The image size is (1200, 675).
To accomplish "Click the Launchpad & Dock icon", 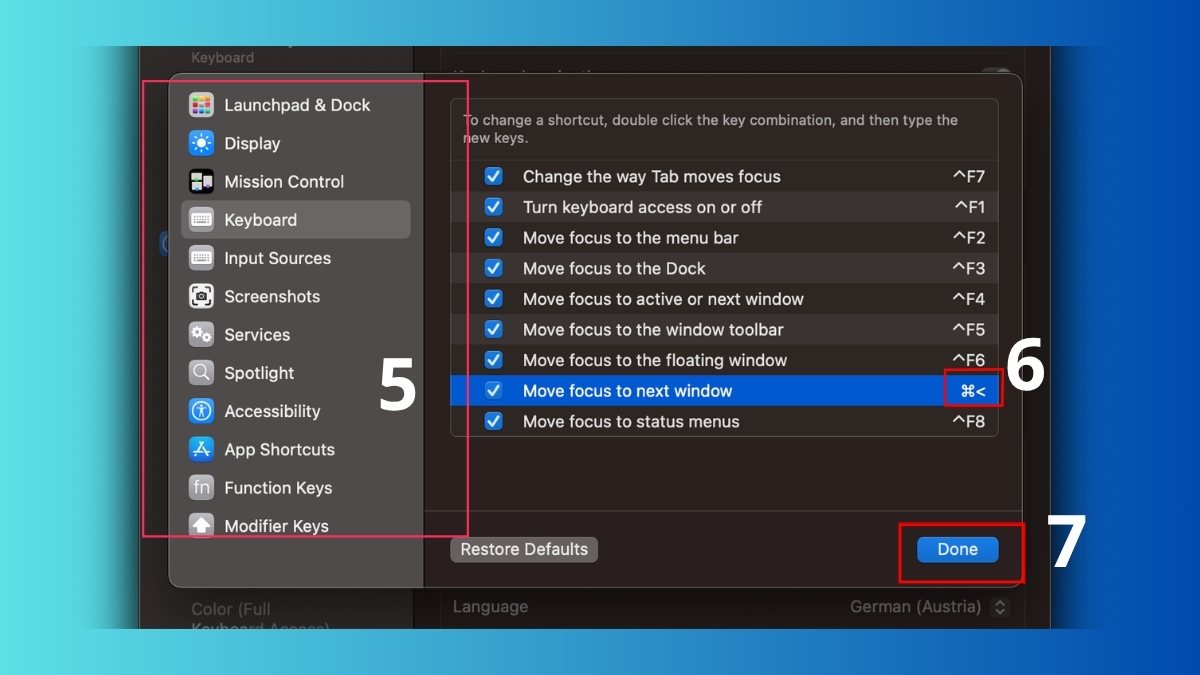I will pos(202,105).
